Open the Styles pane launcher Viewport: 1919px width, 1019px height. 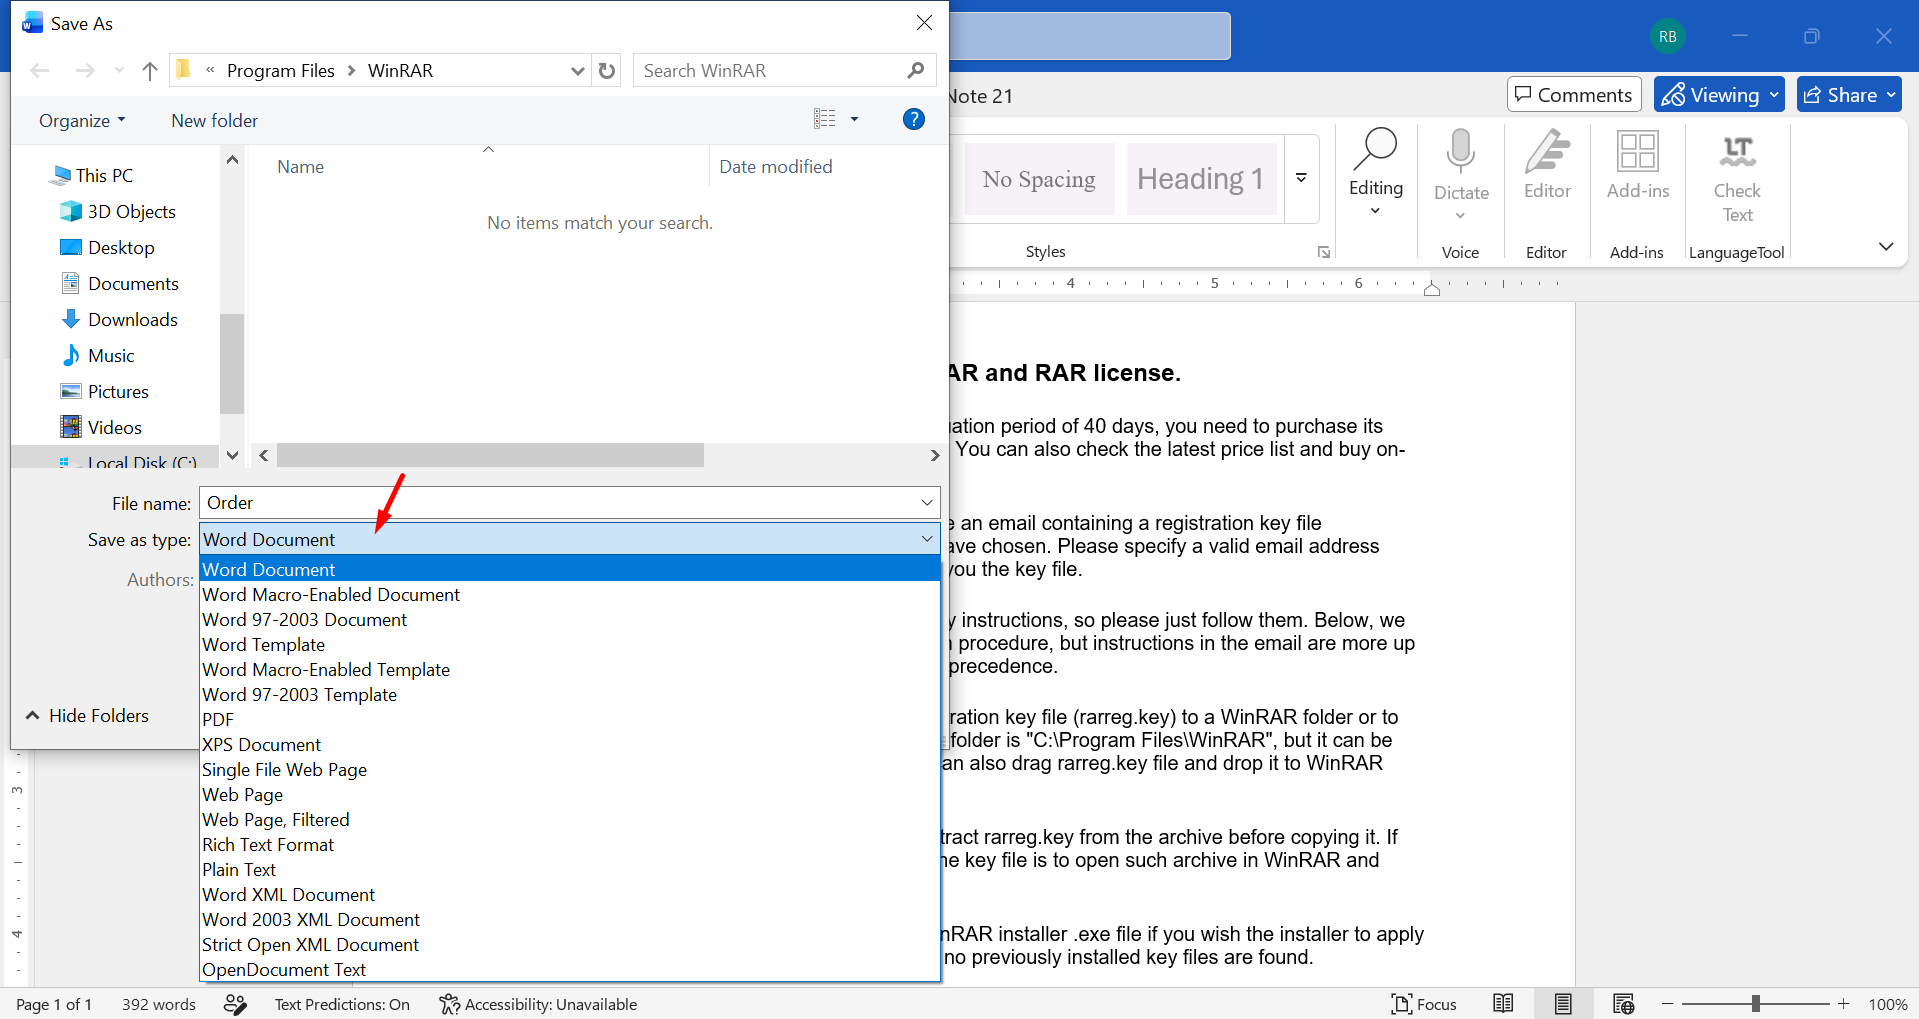coord(1324,252)
